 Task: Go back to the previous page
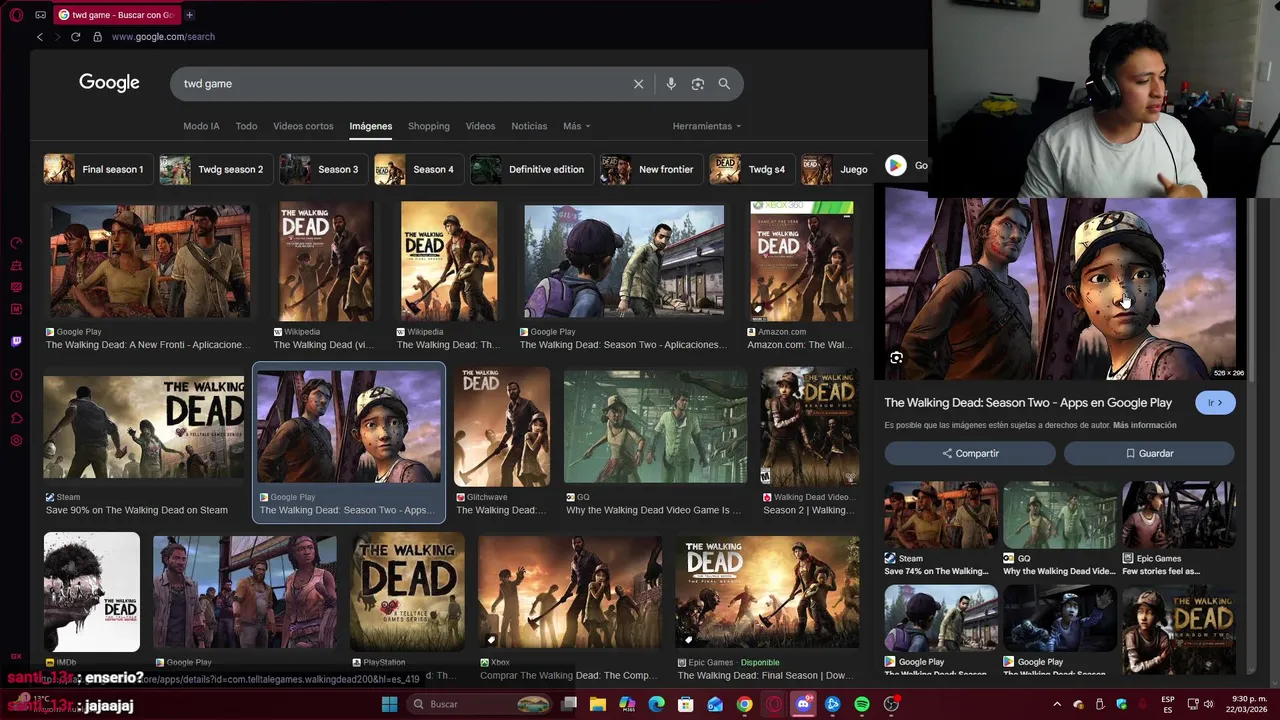click(x=40, y=37)
